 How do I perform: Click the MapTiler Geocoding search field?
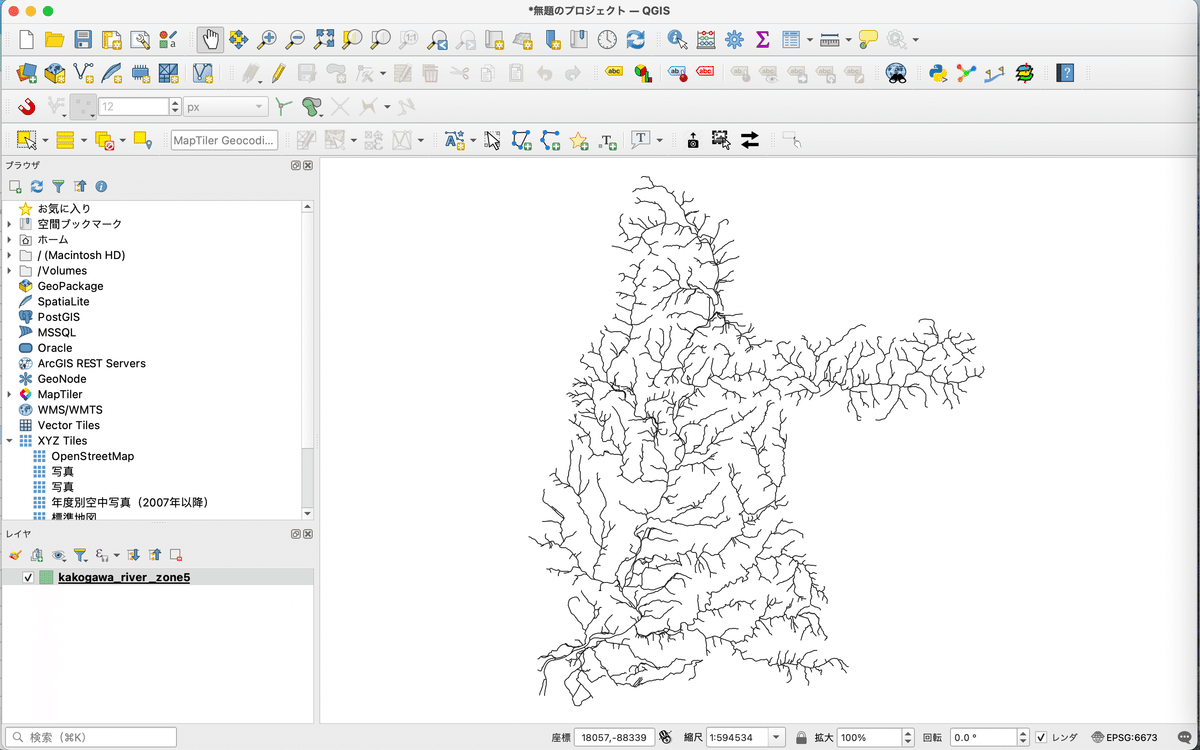(x=224, y=140)
